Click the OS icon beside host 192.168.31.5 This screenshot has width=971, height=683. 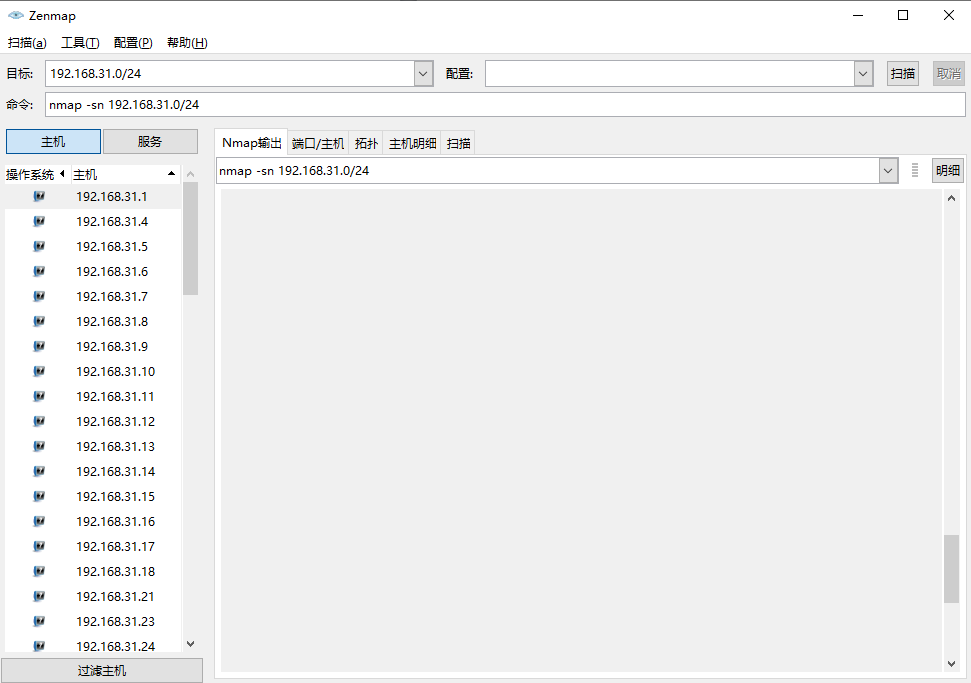pos(39,246)
